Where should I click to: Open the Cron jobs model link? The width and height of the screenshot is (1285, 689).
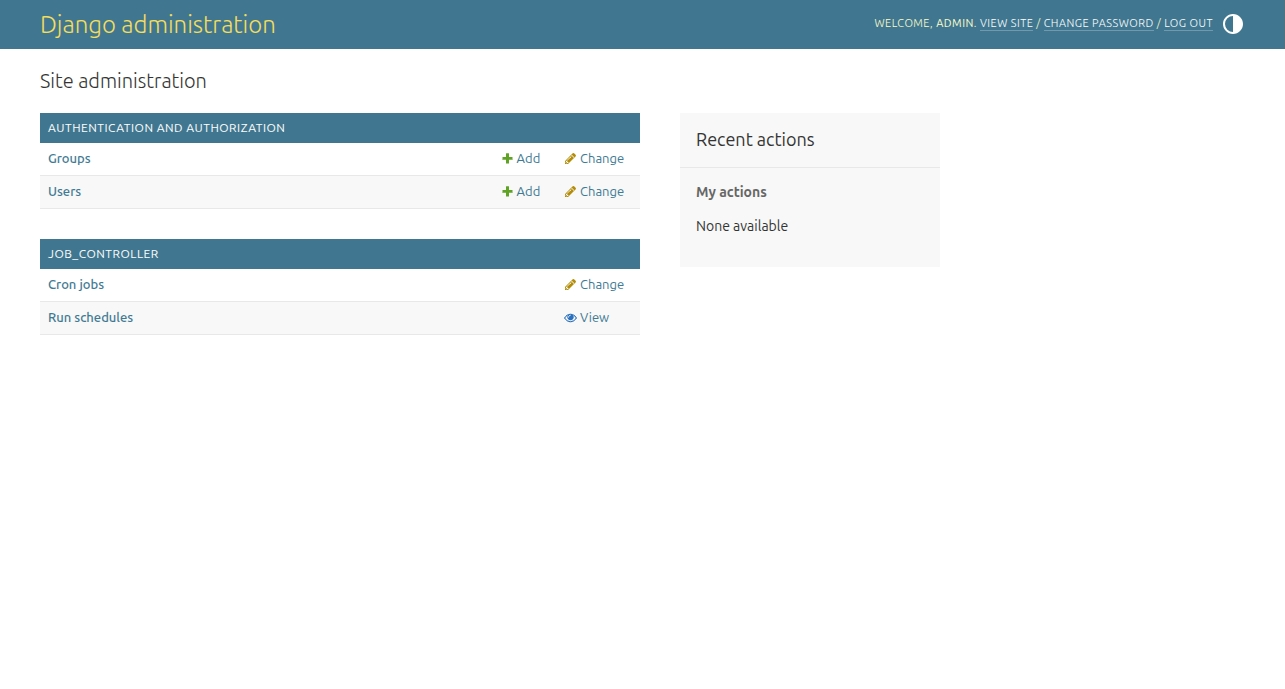[76, 285]
